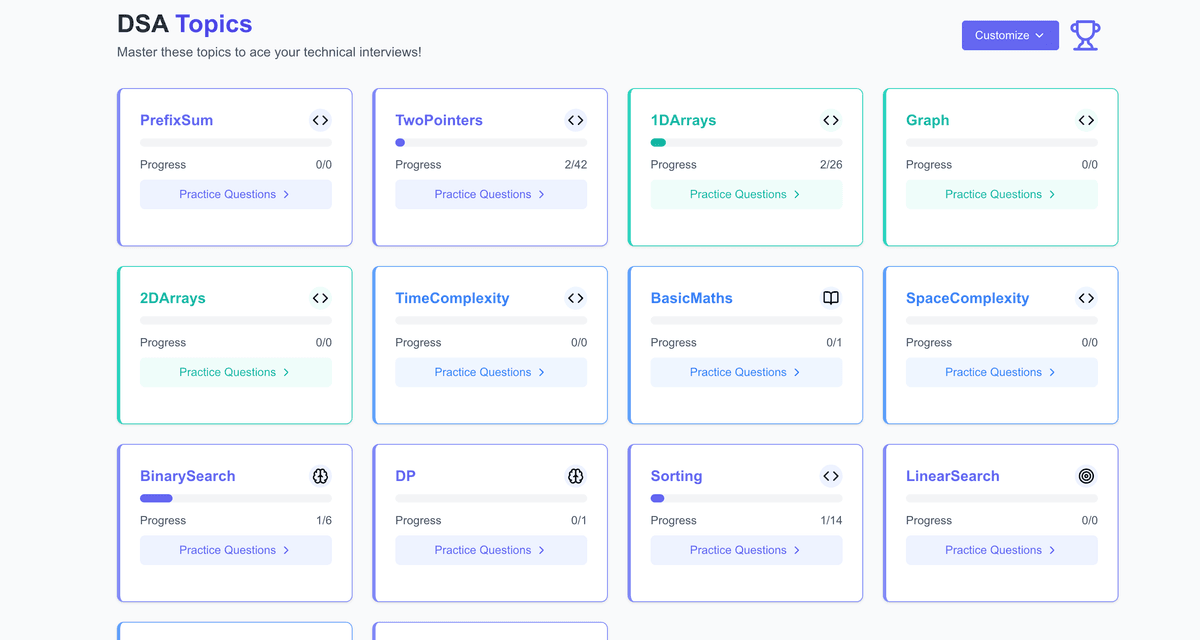1200x640 pixels.
Task: Click the DP topic title
Action: pyautogui.click(x=406, y=476)
